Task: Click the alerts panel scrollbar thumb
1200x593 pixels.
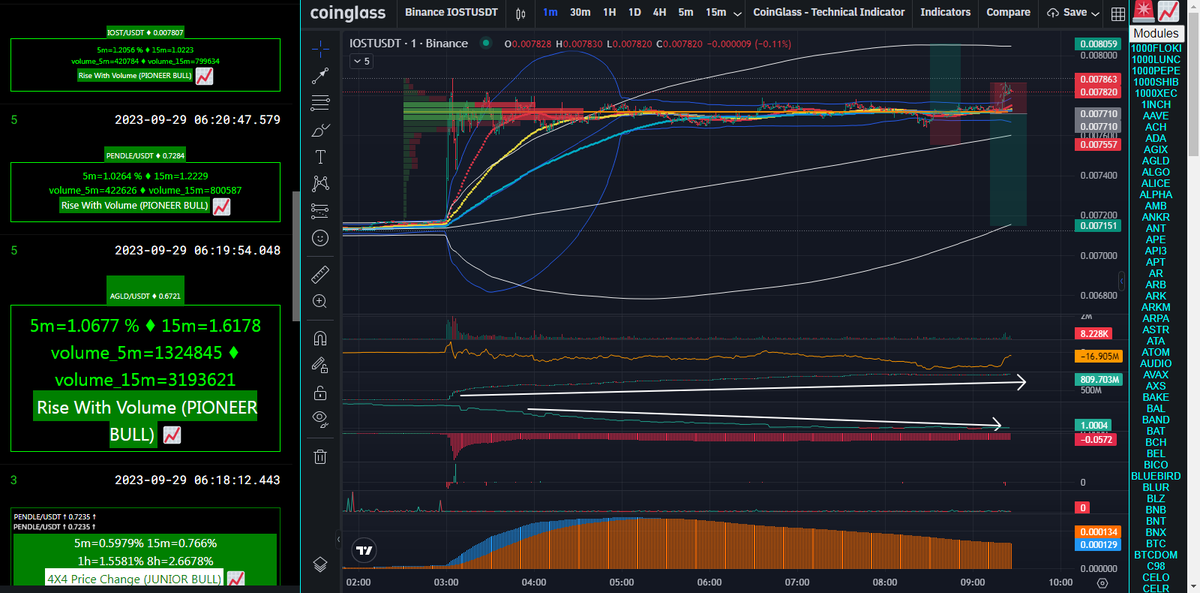Action: 294,256
